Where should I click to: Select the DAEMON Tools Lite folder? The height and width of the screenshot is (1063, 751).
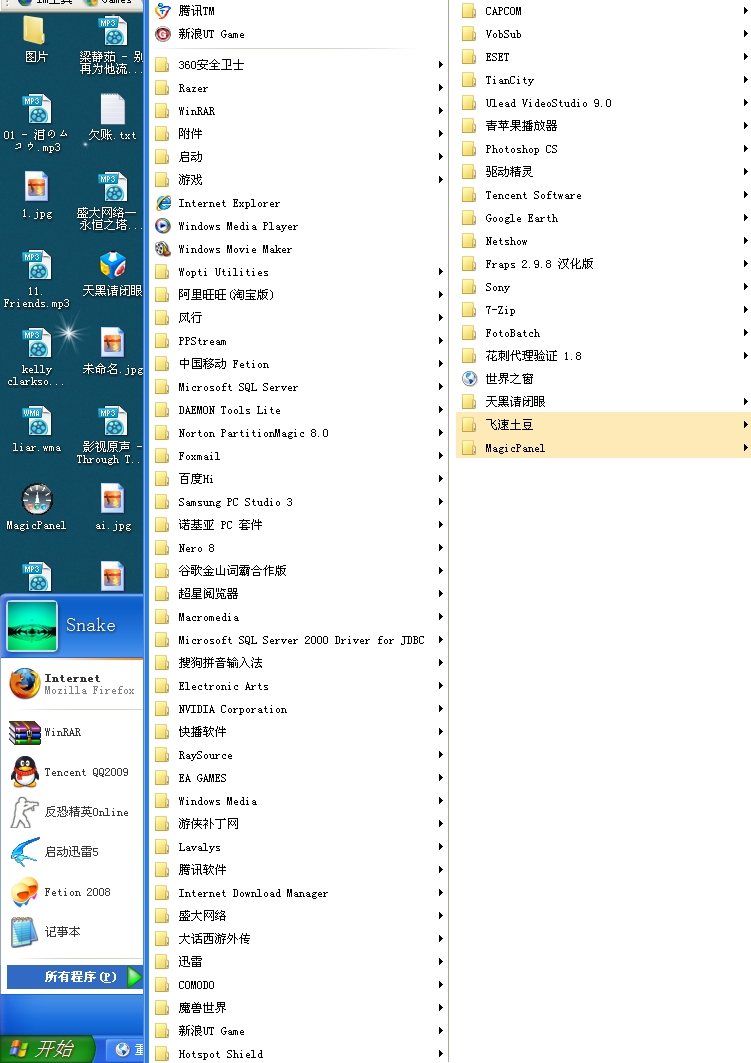pyautogui.click(x=229, y=410)
